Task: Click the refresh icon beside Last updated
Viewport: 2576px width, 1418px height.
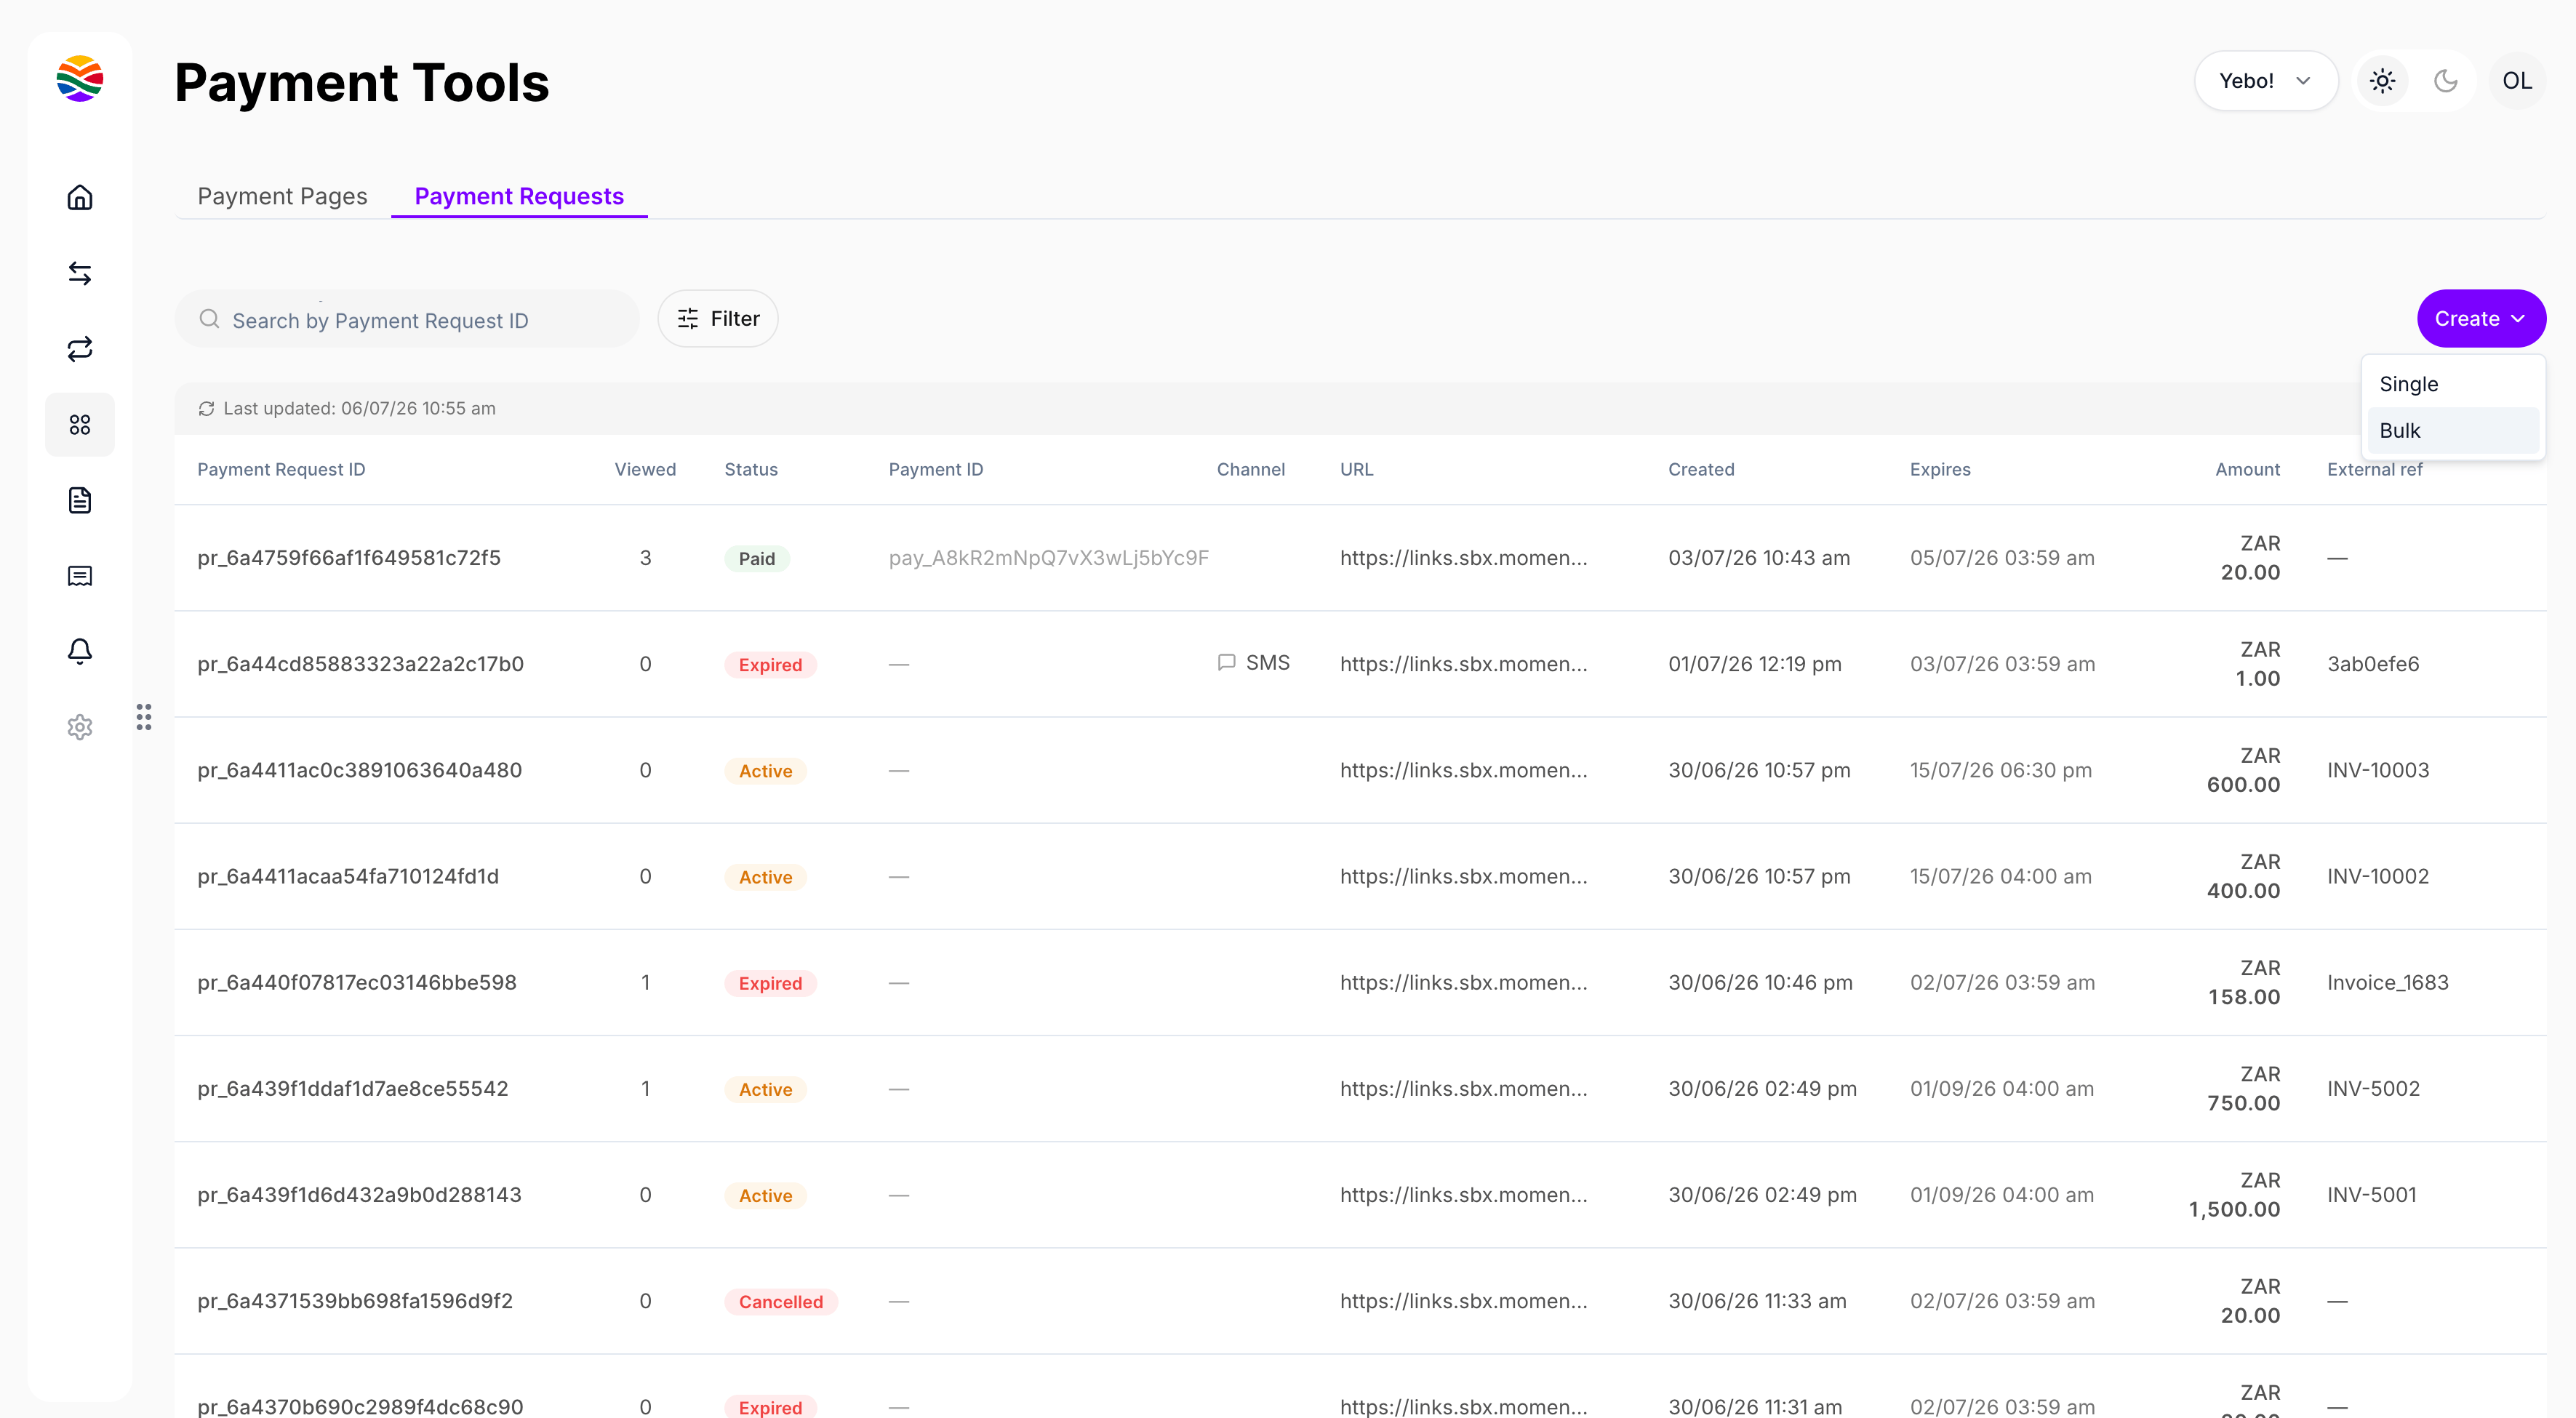Action: pyautogui.click(x=206, y=409)
